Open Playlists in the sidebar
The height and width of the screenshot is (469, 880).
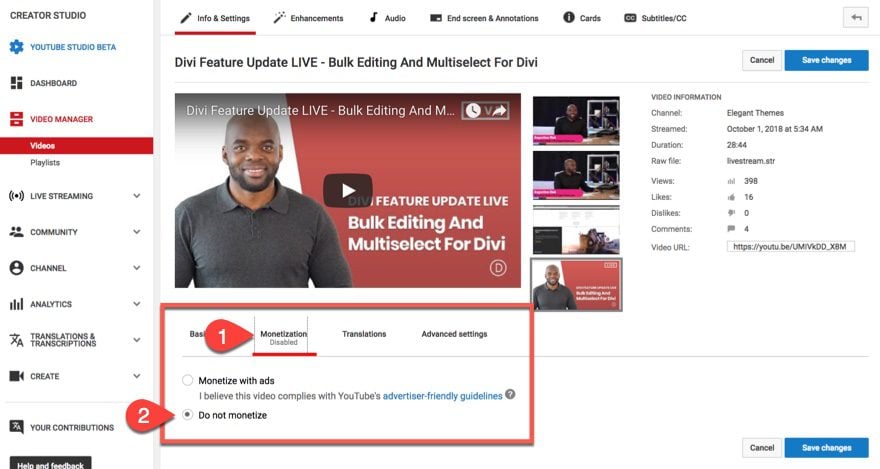point(45,163)
